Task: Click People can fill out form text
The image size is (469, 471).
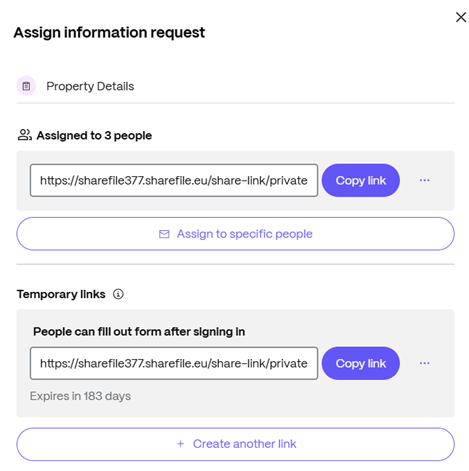Action: [139, 332]
